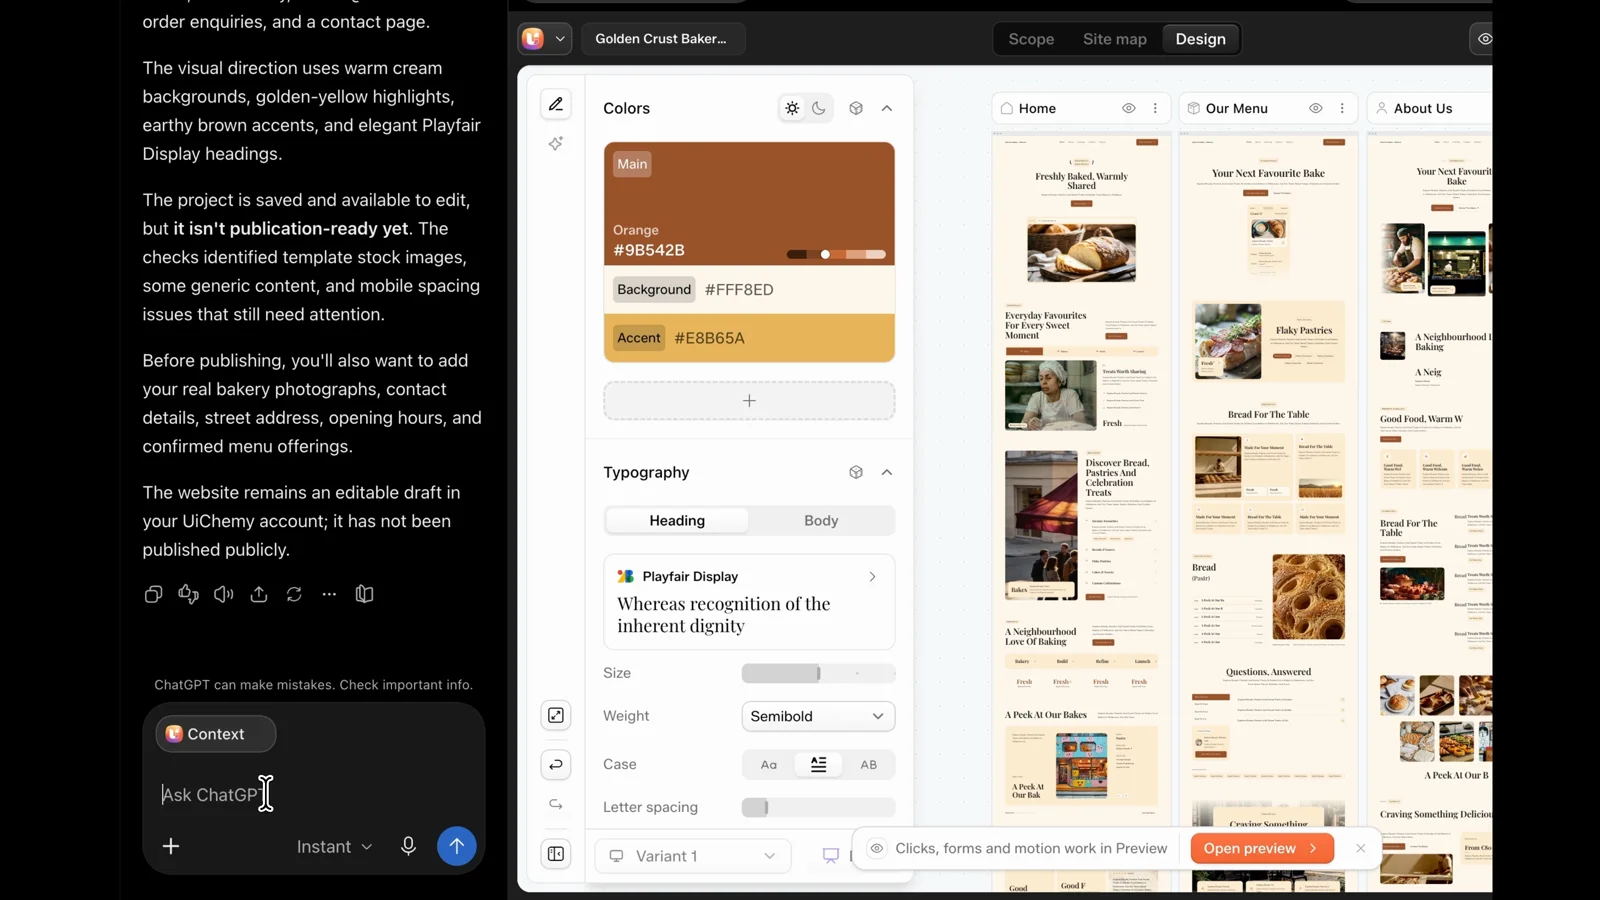The image size is (1600, 900).
Task: Click the Accent #E8B65A color swatch
Action: pos(749,338)
